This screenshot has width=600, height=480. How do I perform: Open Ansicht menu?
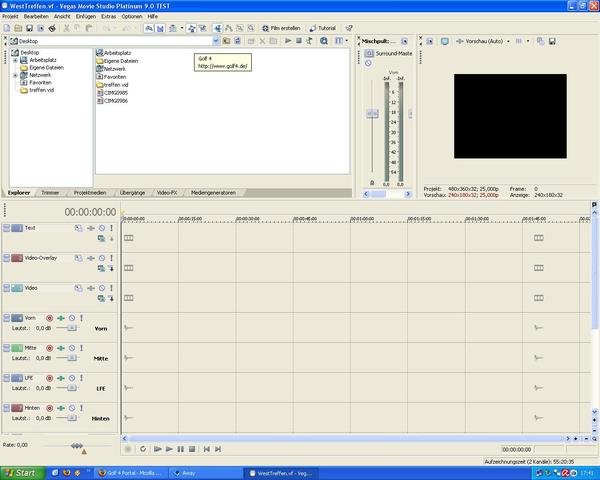point(62,16)
